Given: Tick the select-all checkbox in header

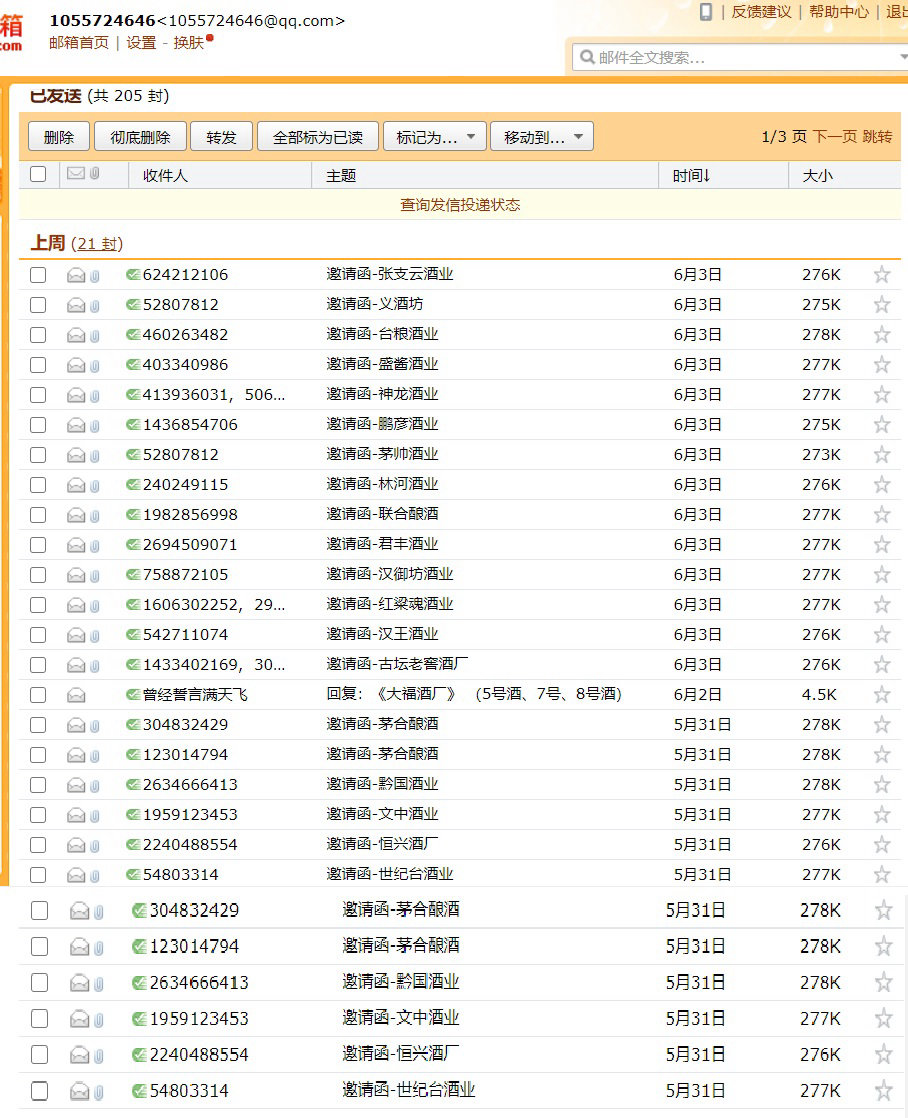Looking at the screenshot, I should [38, 174].
